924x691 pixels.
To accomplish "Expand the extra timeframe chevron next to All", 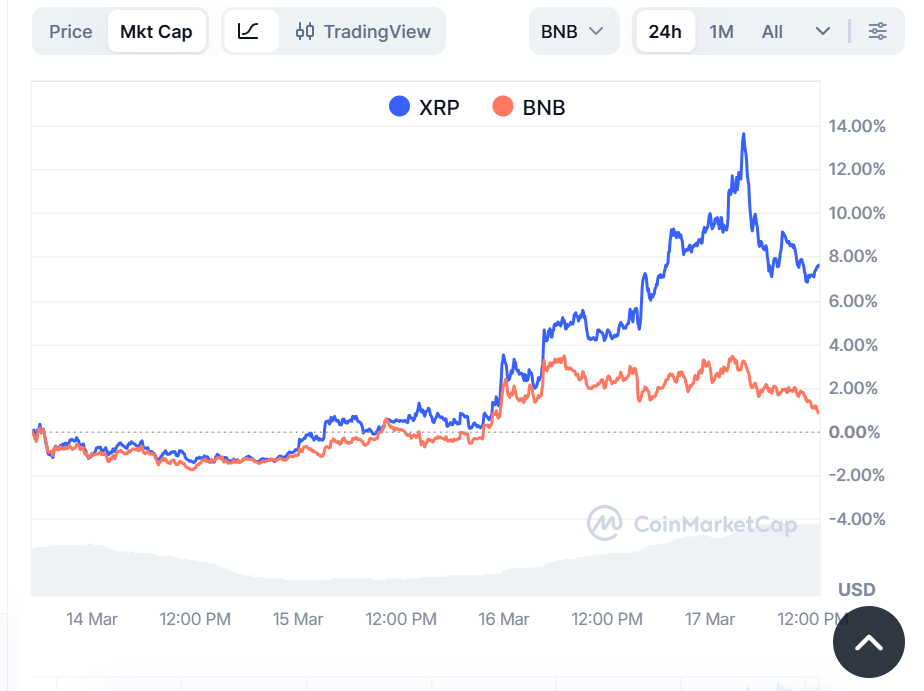I will click(822, 31).
